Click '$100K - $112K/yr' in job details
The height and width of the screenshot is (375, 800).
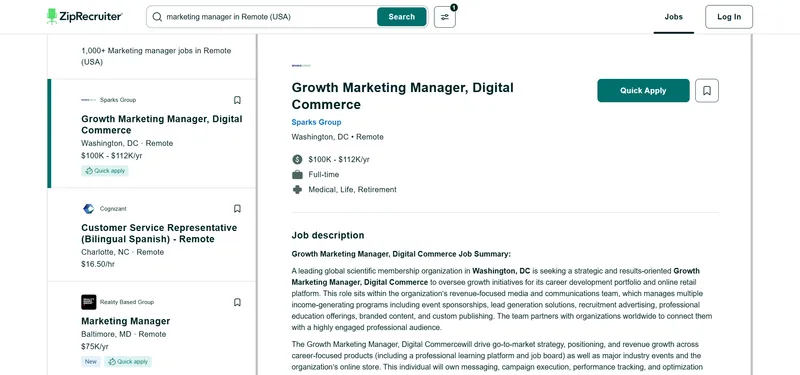pos(339,159)
